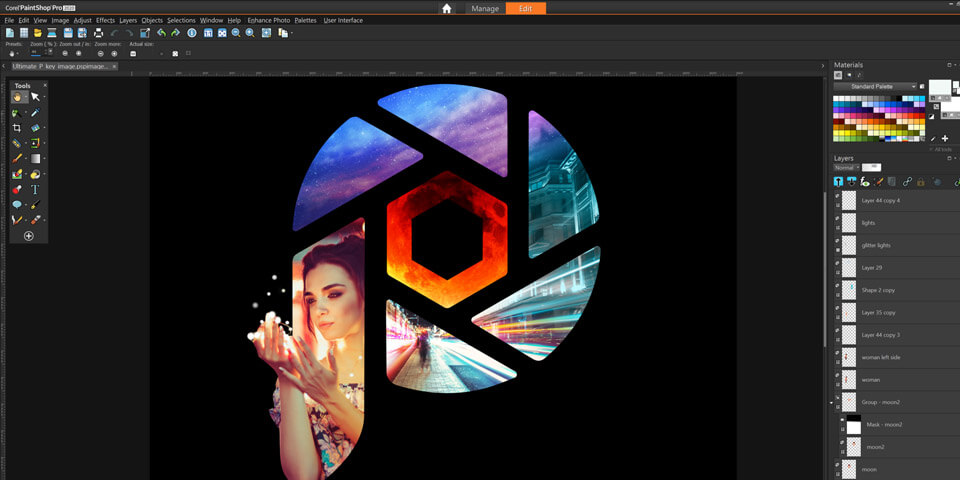Click the Zoom in magnifier toolbar icon

point(250,33)
